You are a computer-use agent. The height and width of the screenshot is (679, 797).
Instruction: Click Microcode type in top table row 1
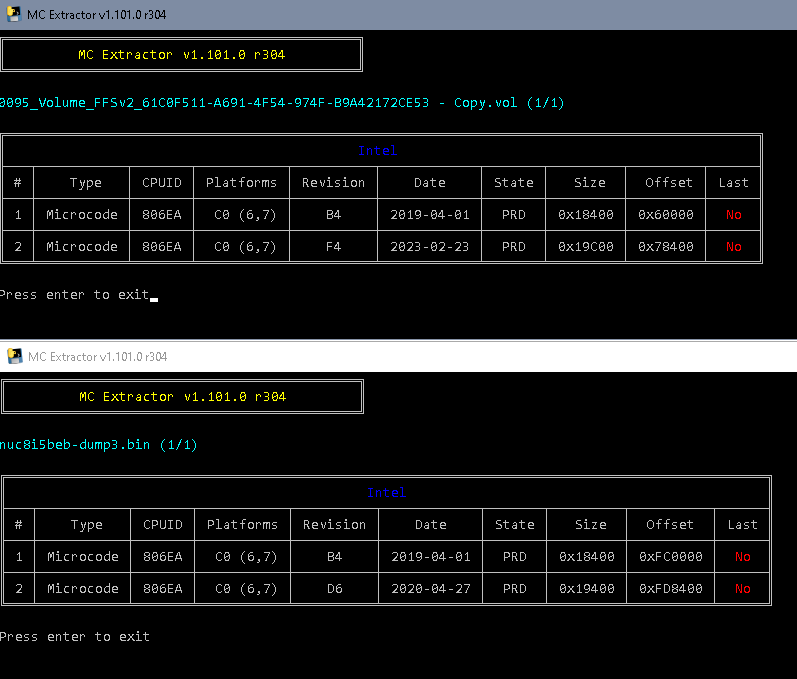(82, 214)
